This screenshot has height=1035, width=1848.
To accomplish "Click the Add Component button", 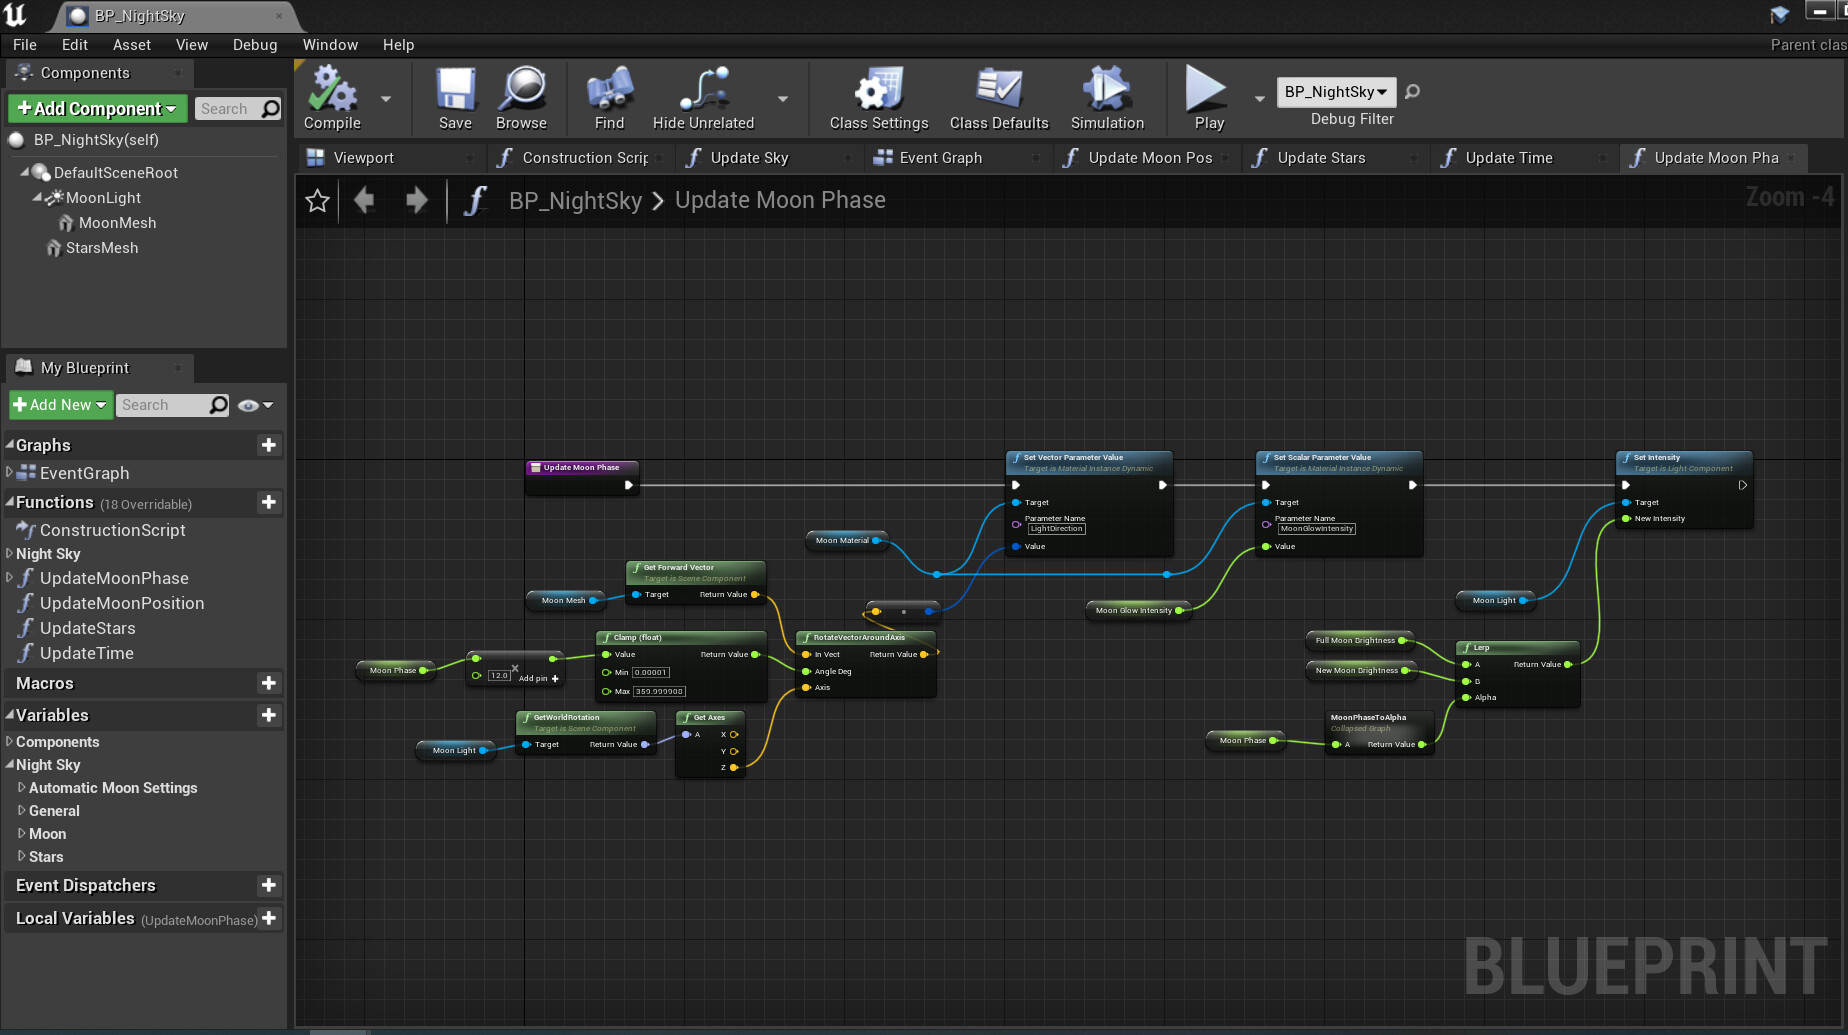I will pos(96,108).
